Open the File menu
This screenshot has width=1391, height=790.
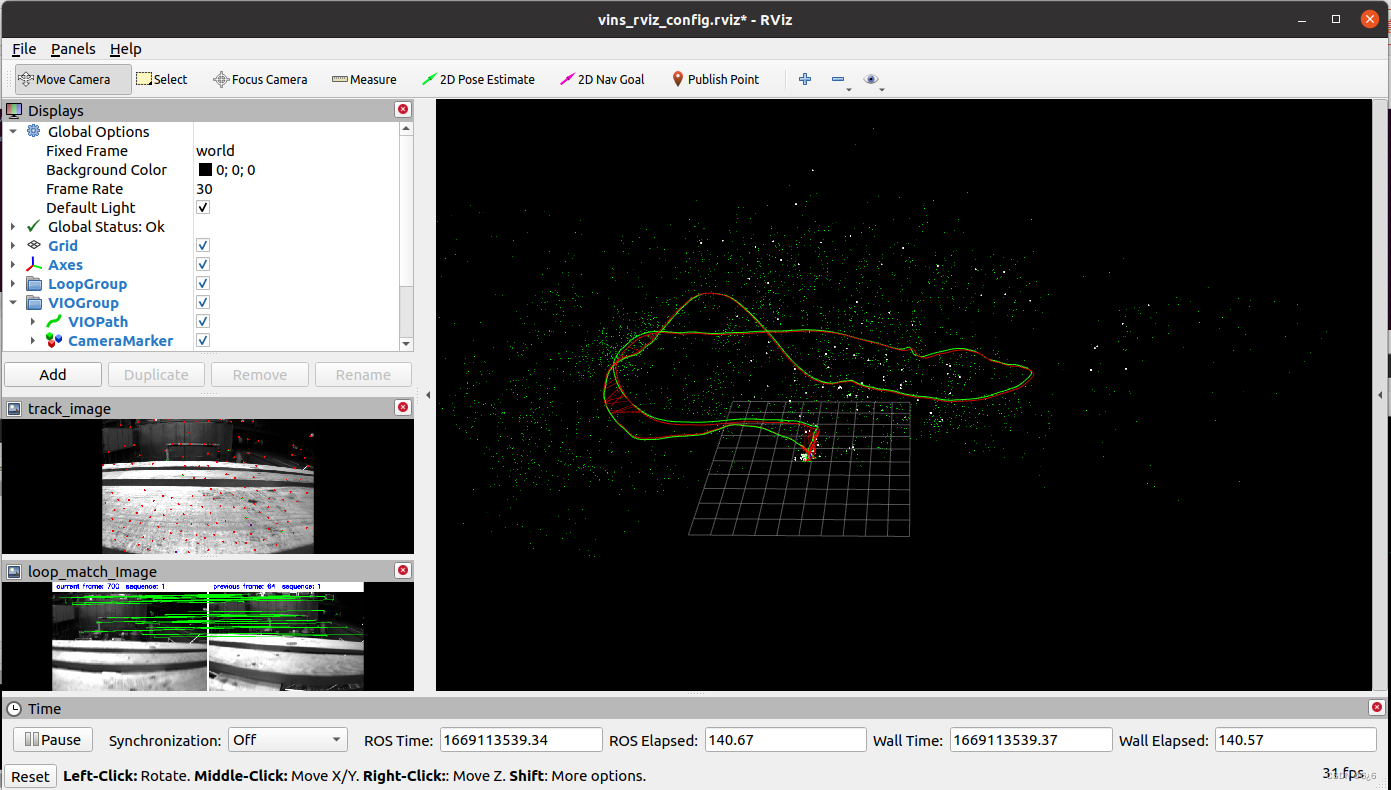click(x=23, y=48)
